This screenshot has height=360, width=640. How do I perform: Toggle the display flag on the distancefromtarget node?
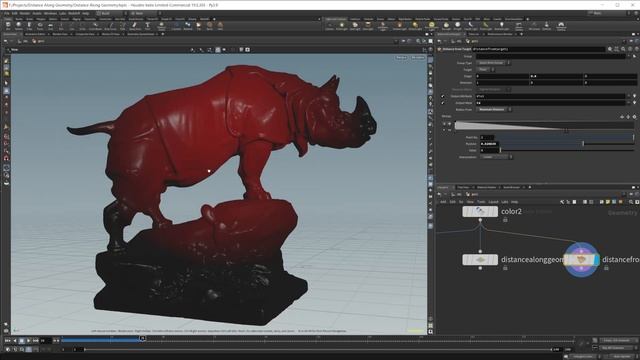point(597,260)
